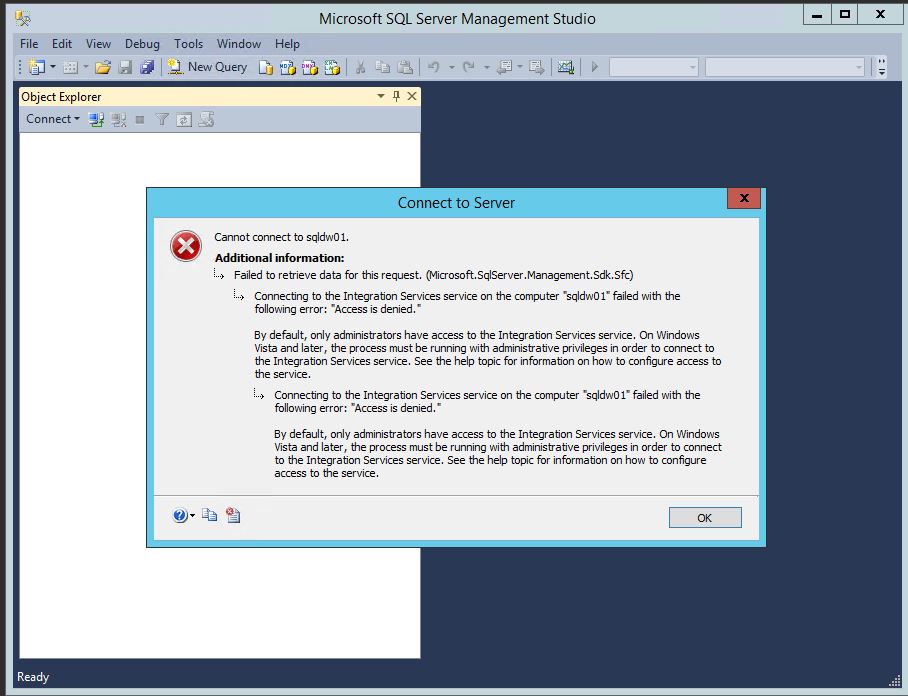Screen dimensions: 908x696
Task: Click the Redo arrow icon
Action: click(x=469, y=67)
